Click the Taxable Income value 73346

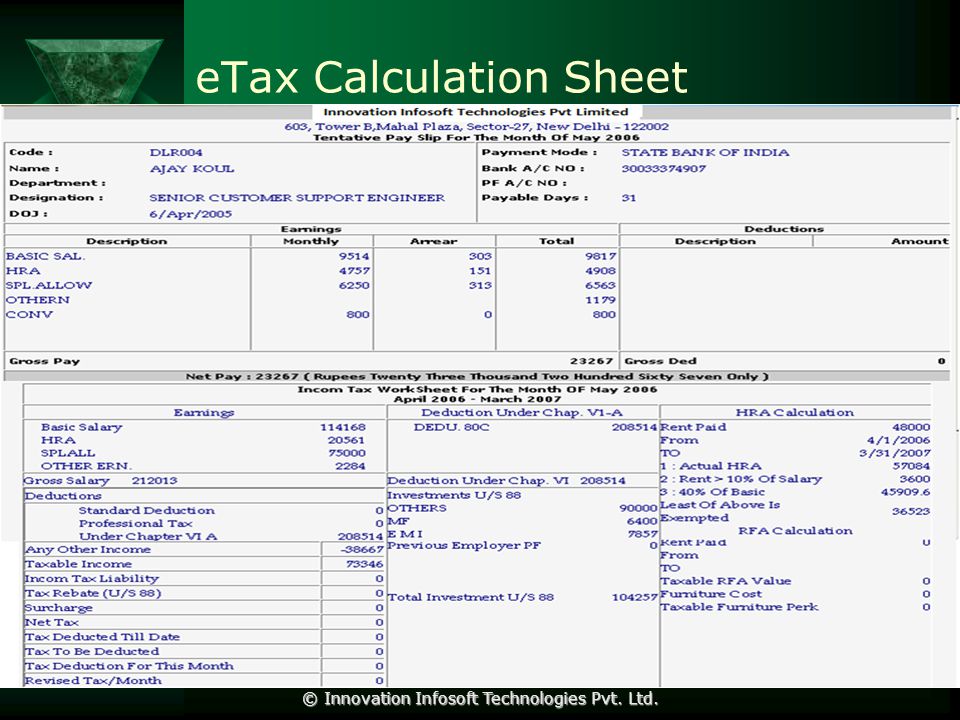point(364,564)
